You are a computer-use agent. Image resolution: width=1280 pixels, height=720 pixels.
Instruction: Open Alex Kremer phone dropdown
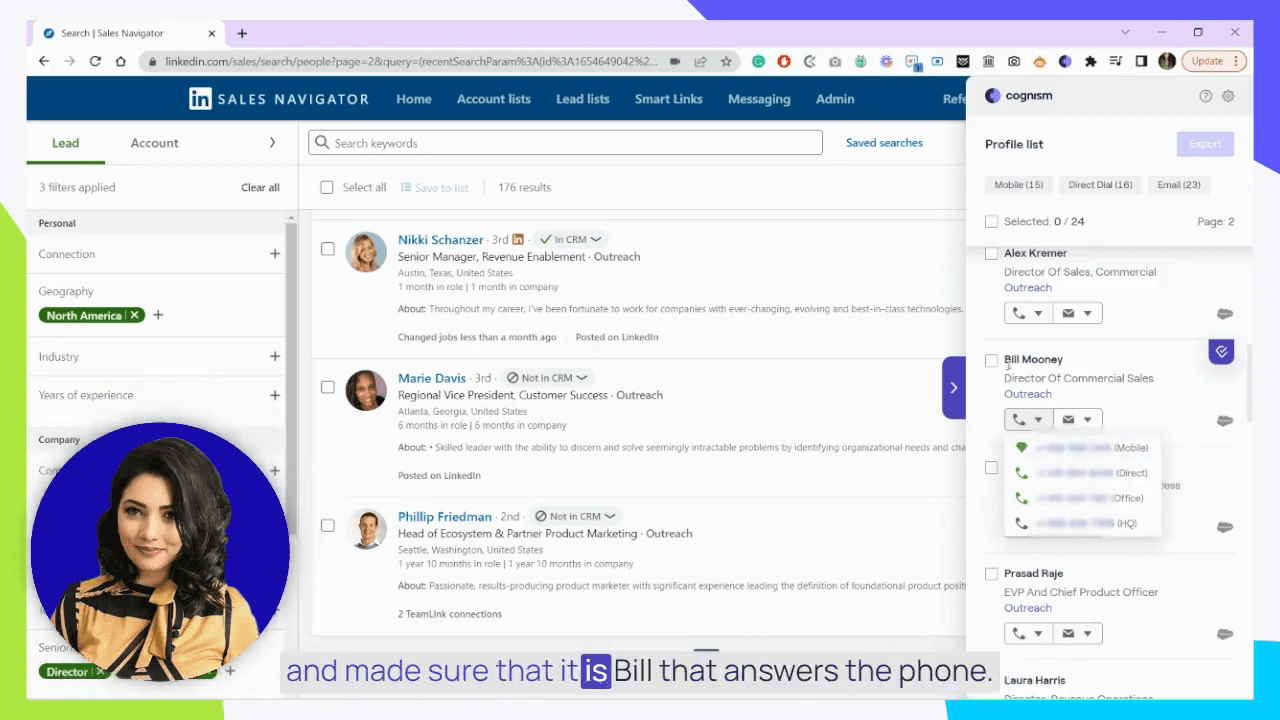coord(1028,313)
